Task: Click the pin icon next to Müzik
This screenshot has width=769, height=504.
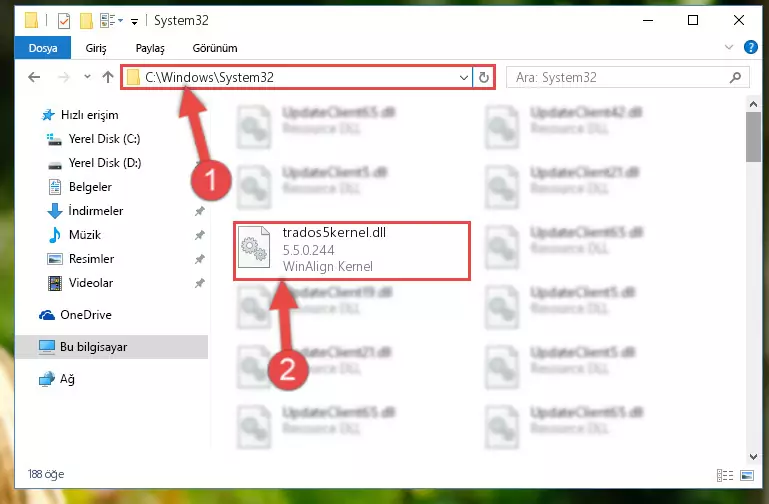Action: [x=200, y=235]
